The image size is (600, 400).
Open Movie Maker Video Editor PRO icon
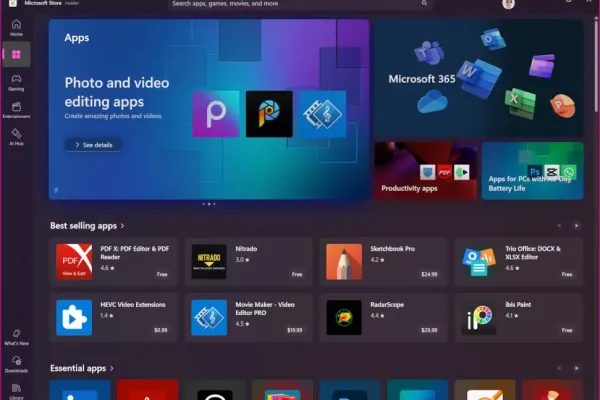(x=209, y=317)
